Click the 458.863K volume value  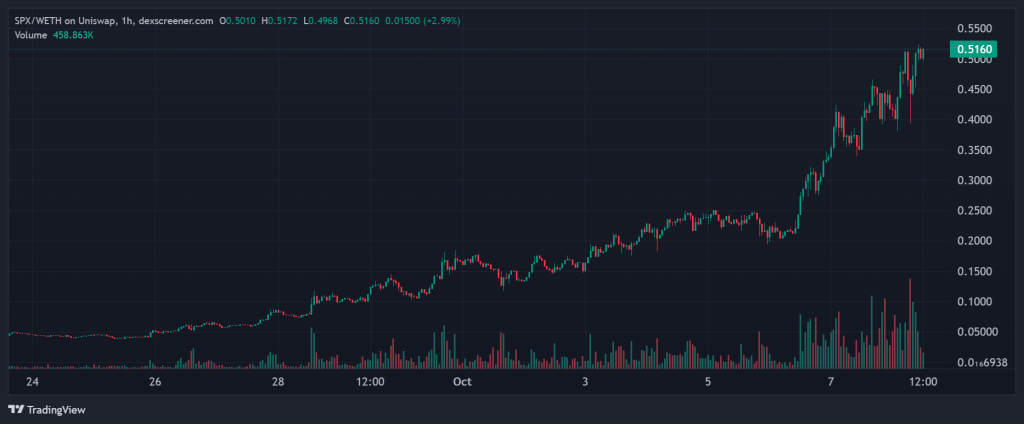coord(73,36)
